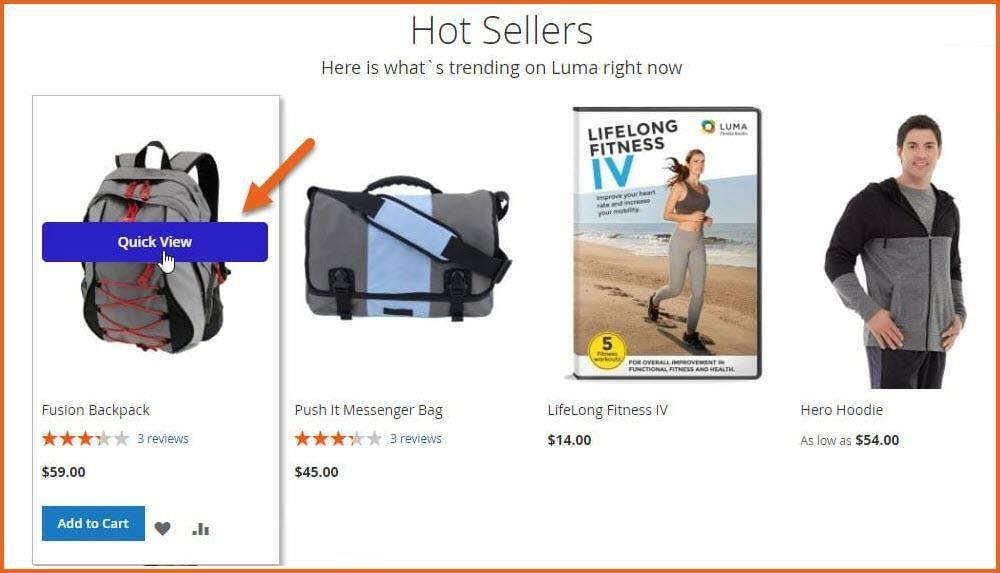
Task: Open Push It Messenger Bag title link
Action: pos(369,410)
